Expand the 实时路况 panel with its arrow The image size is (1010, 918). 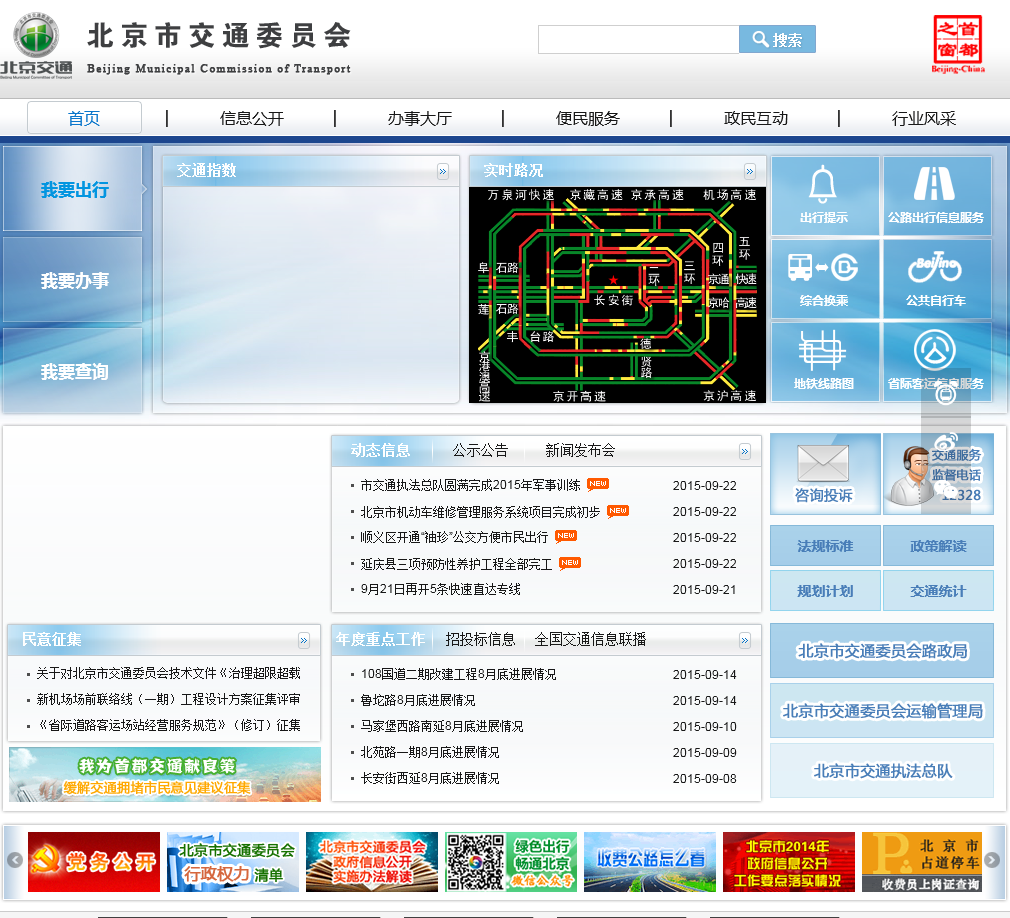click(749, 171)
